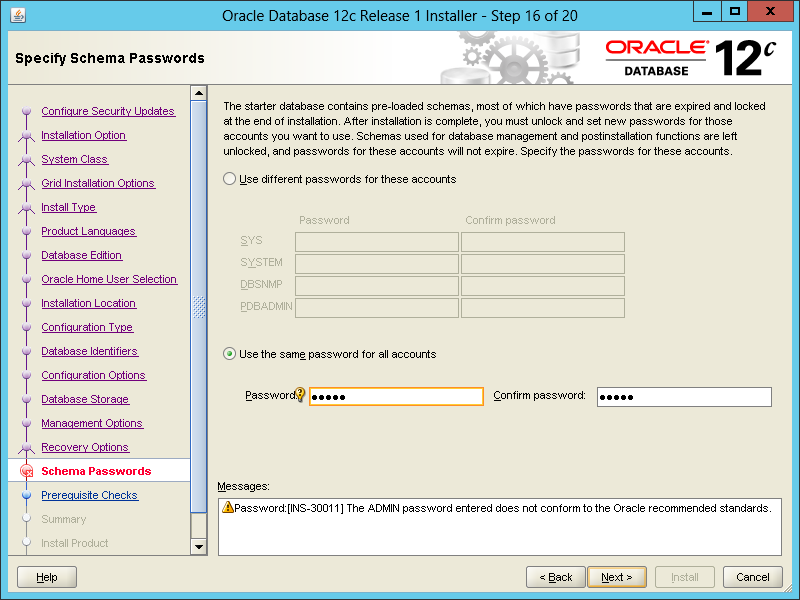Click the password hint bulb icon

[x=300, y=394]
